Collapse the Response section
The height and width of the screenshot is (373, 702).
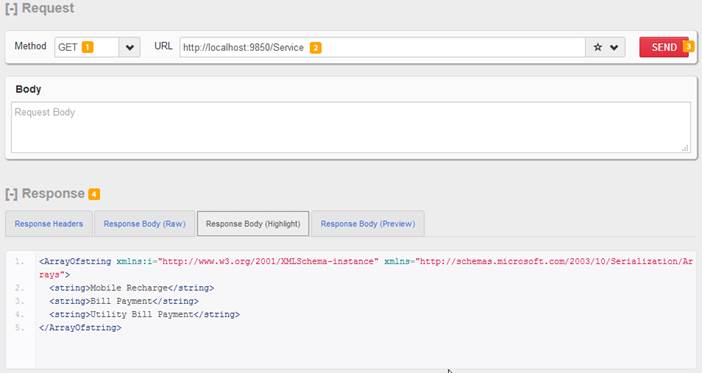click(11, 194)
